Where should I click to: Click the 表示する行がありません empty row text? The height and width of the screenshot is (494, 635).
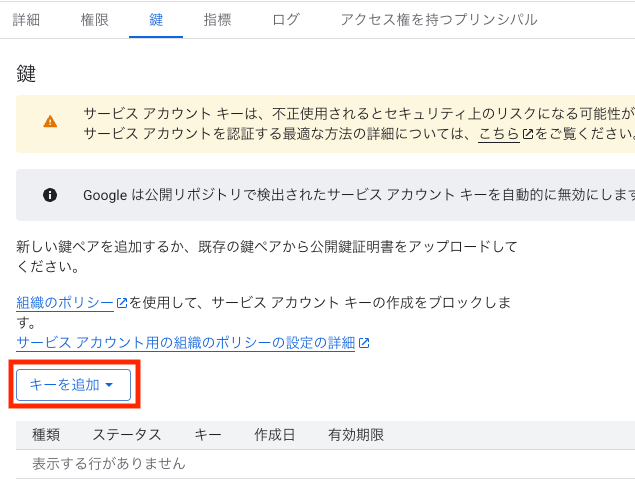[x=109, y=464]
